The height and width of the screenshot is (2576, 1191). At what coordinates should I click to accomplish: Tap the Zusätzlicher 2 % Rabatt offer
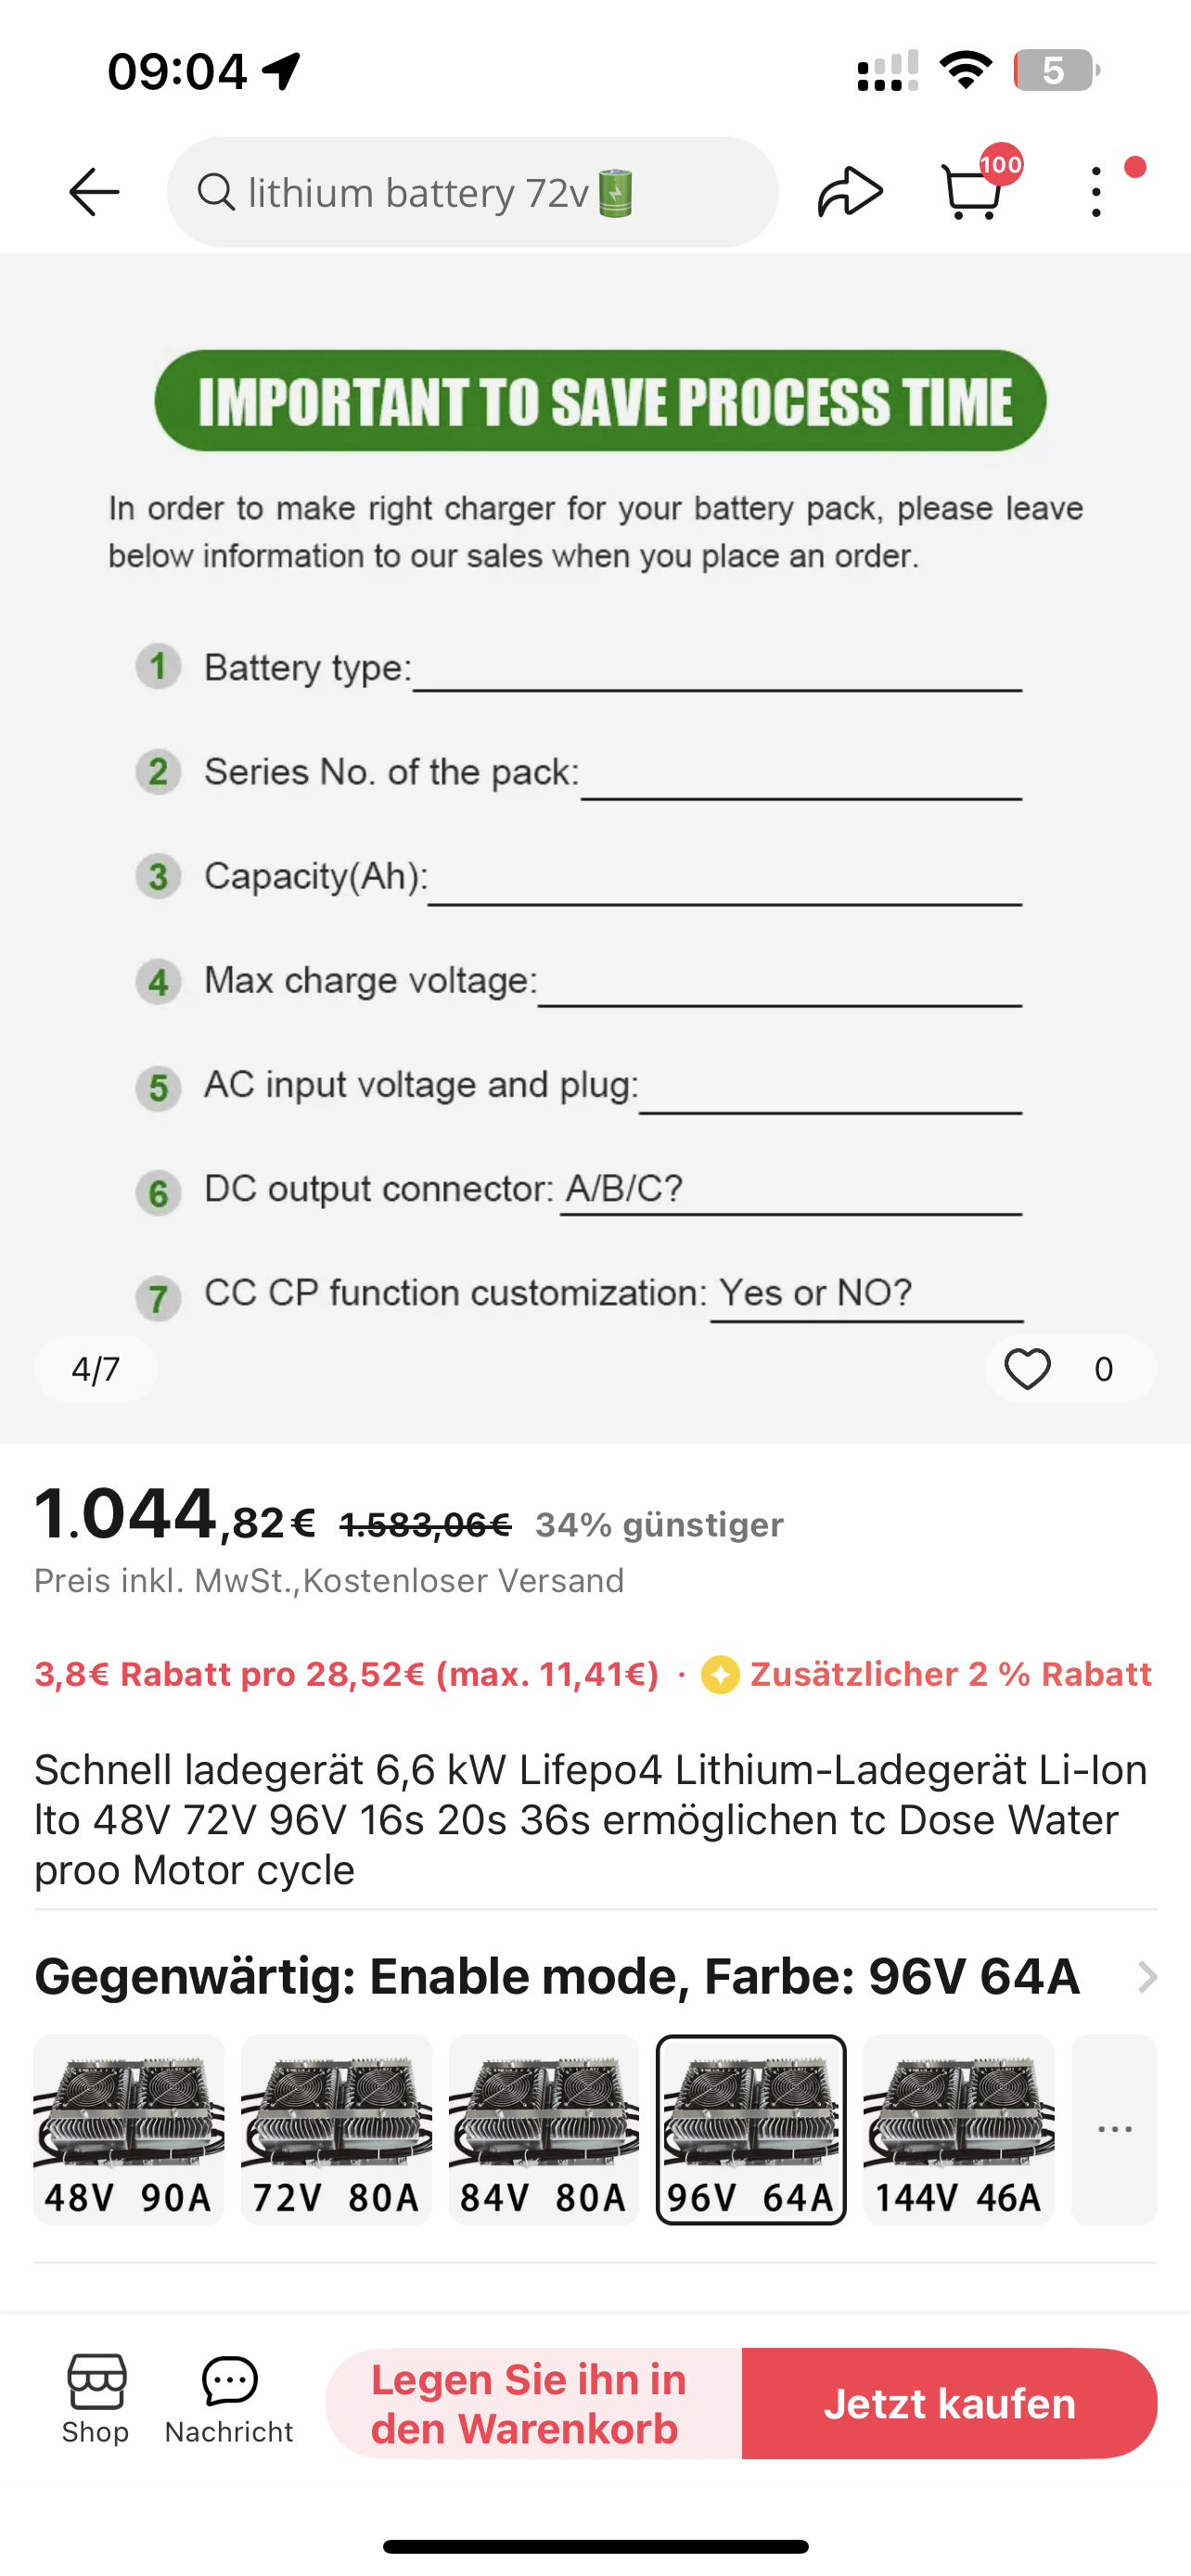(x=927, y=1674)
